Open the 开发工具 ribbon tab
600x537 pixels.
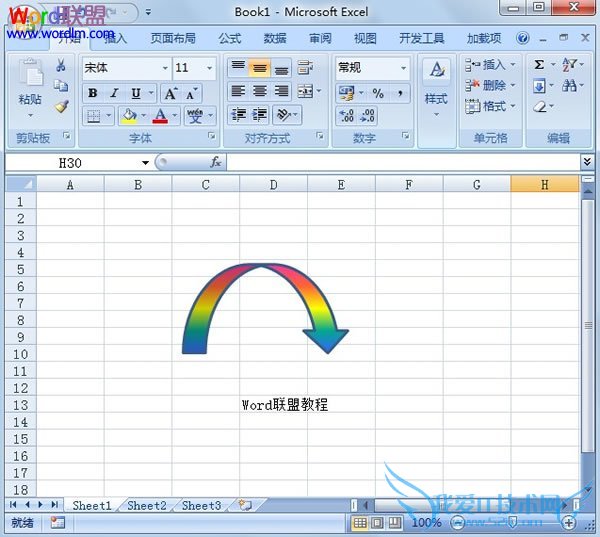(x=422, y=38)
